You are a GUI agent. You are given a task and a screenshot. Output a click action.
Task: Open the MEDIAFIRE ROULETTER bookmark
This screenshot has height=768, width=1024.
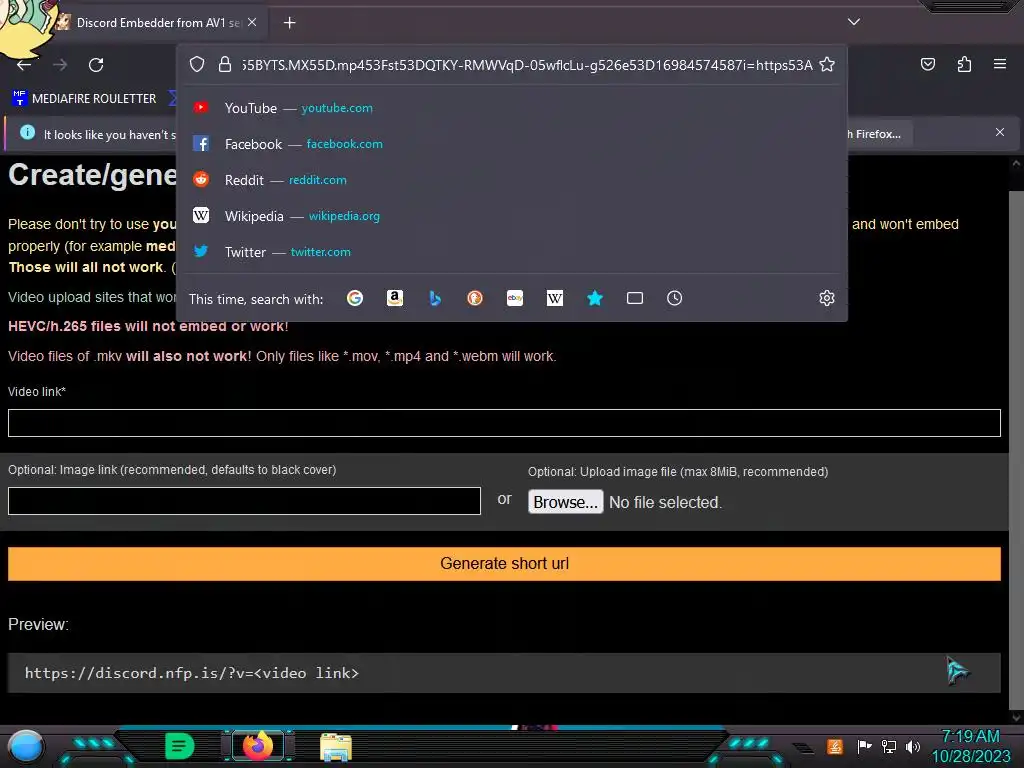[x=84, y=99]
